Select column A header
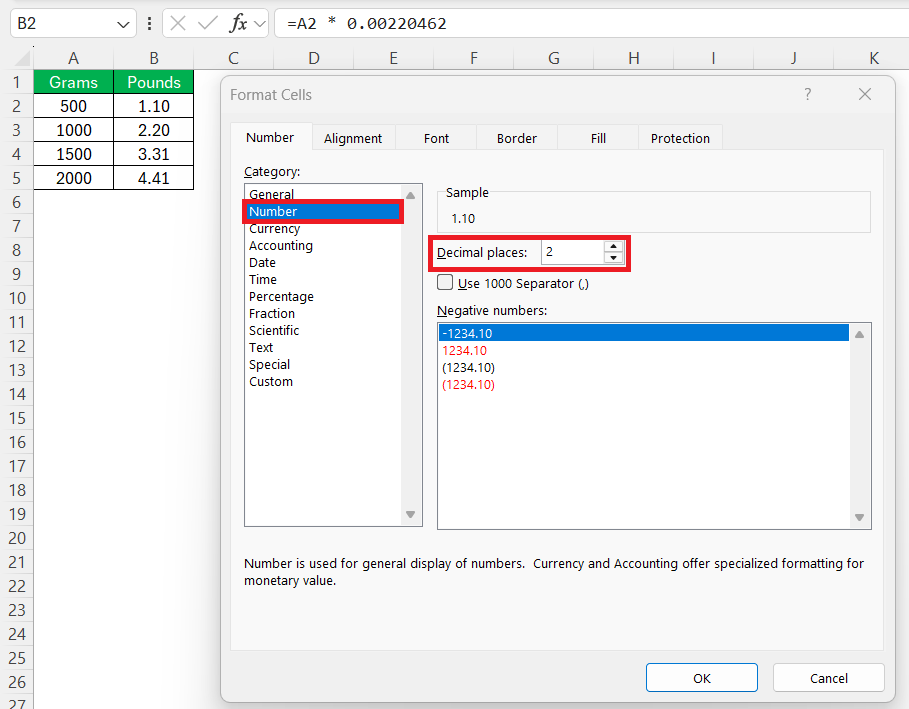The height and width of the screenshot is (709, 909). tap(73, 58)
